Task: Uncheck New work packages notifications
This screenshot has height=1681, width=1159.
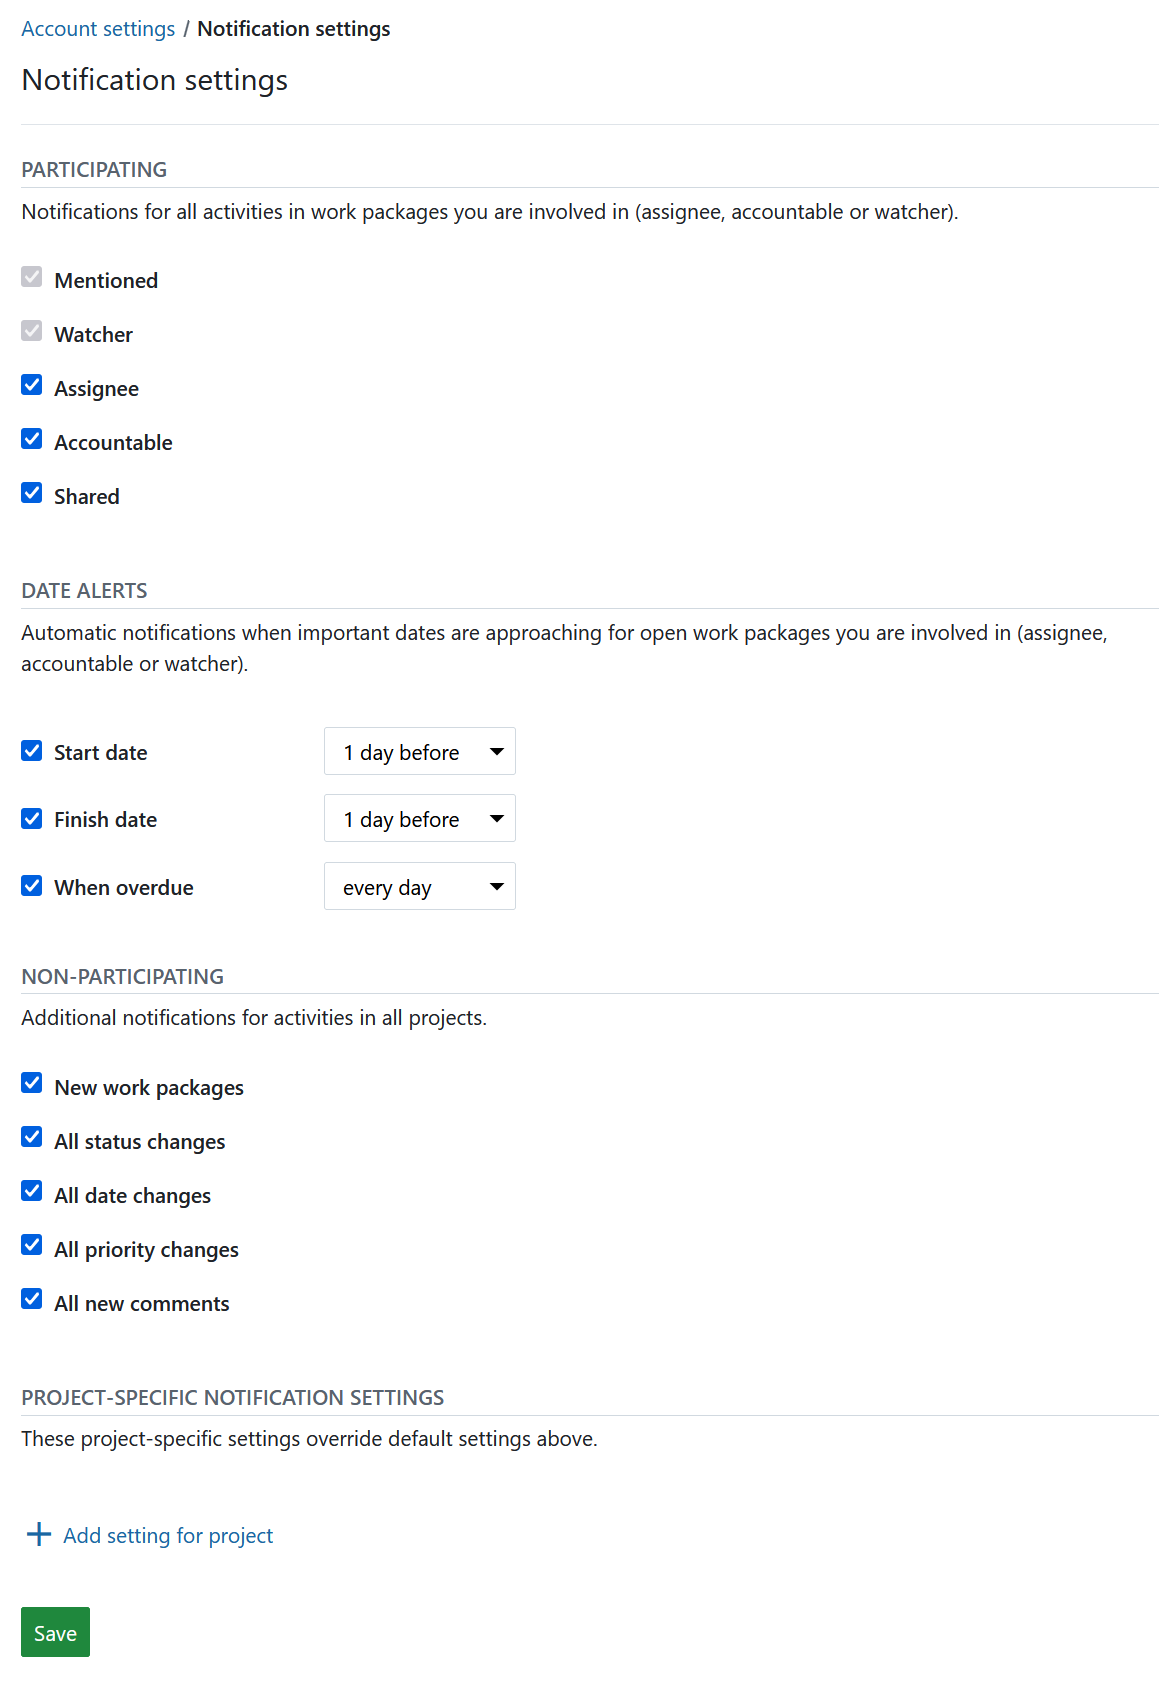Action: coord(31,1083)
